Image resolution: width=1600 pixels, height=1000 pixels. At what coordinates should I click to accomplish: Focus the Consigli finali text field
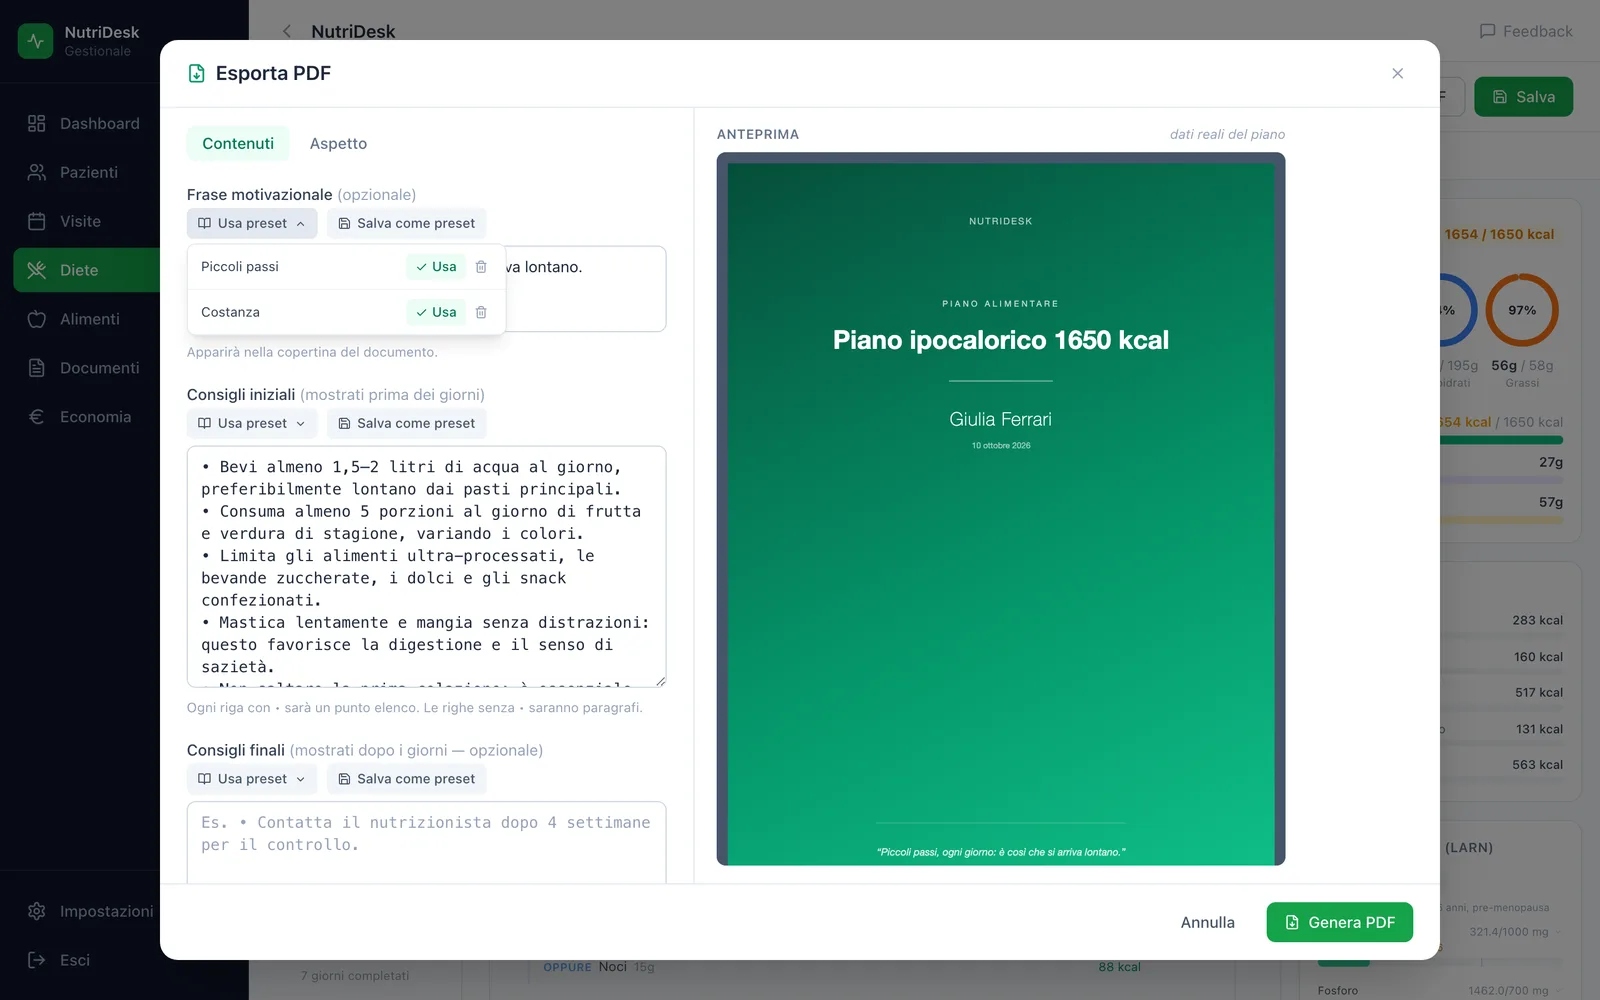(x=426, y=842)
